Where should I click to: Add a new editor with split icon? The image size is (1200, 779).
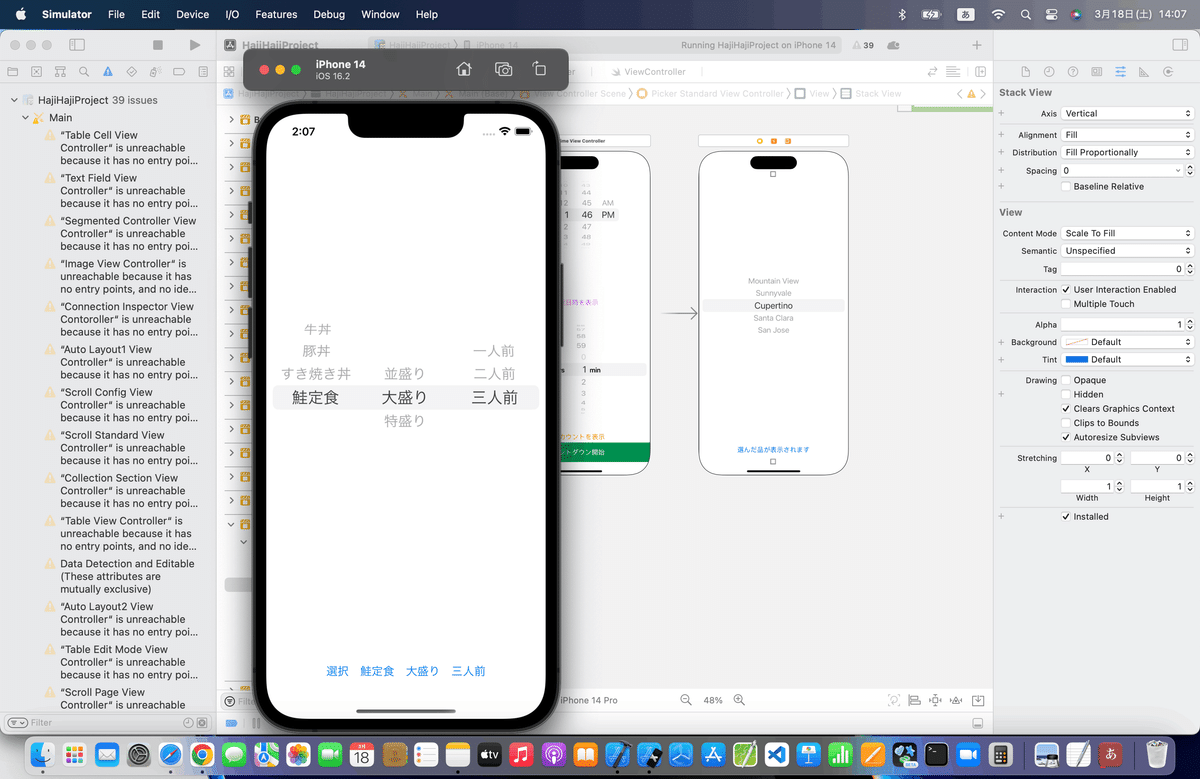[x=981, y=72]
